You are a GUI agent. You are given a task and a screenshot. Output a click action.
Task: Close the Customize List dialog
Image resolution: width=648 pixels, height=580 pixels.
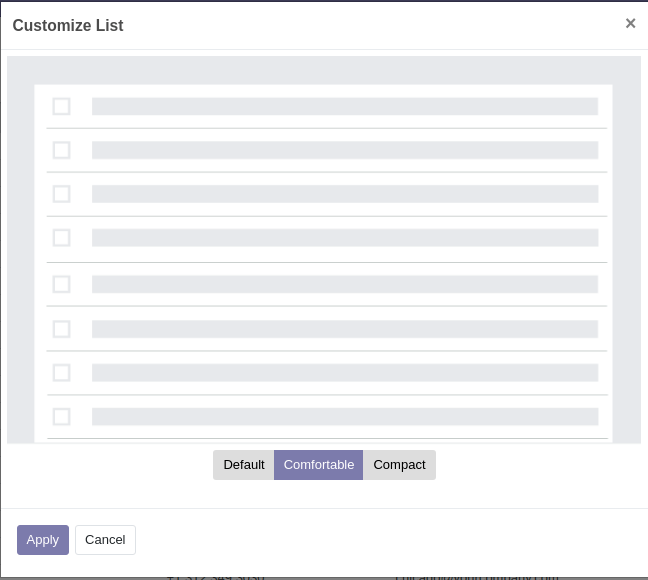coord(630,24)
